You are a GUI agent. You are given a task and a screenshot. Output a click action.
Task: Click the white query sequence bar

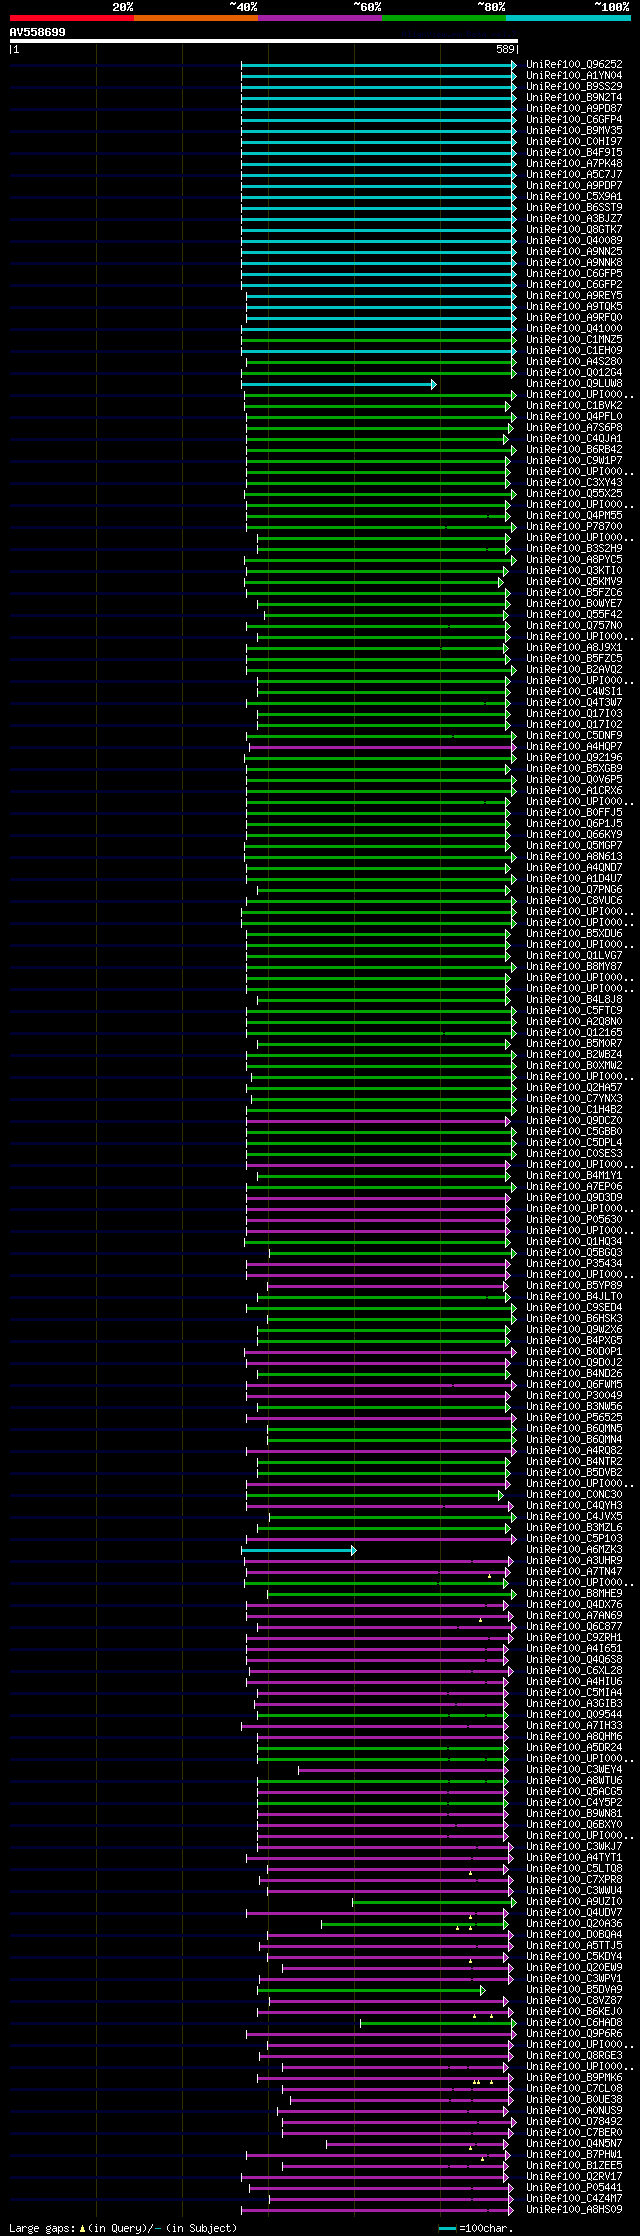point(263,41)
